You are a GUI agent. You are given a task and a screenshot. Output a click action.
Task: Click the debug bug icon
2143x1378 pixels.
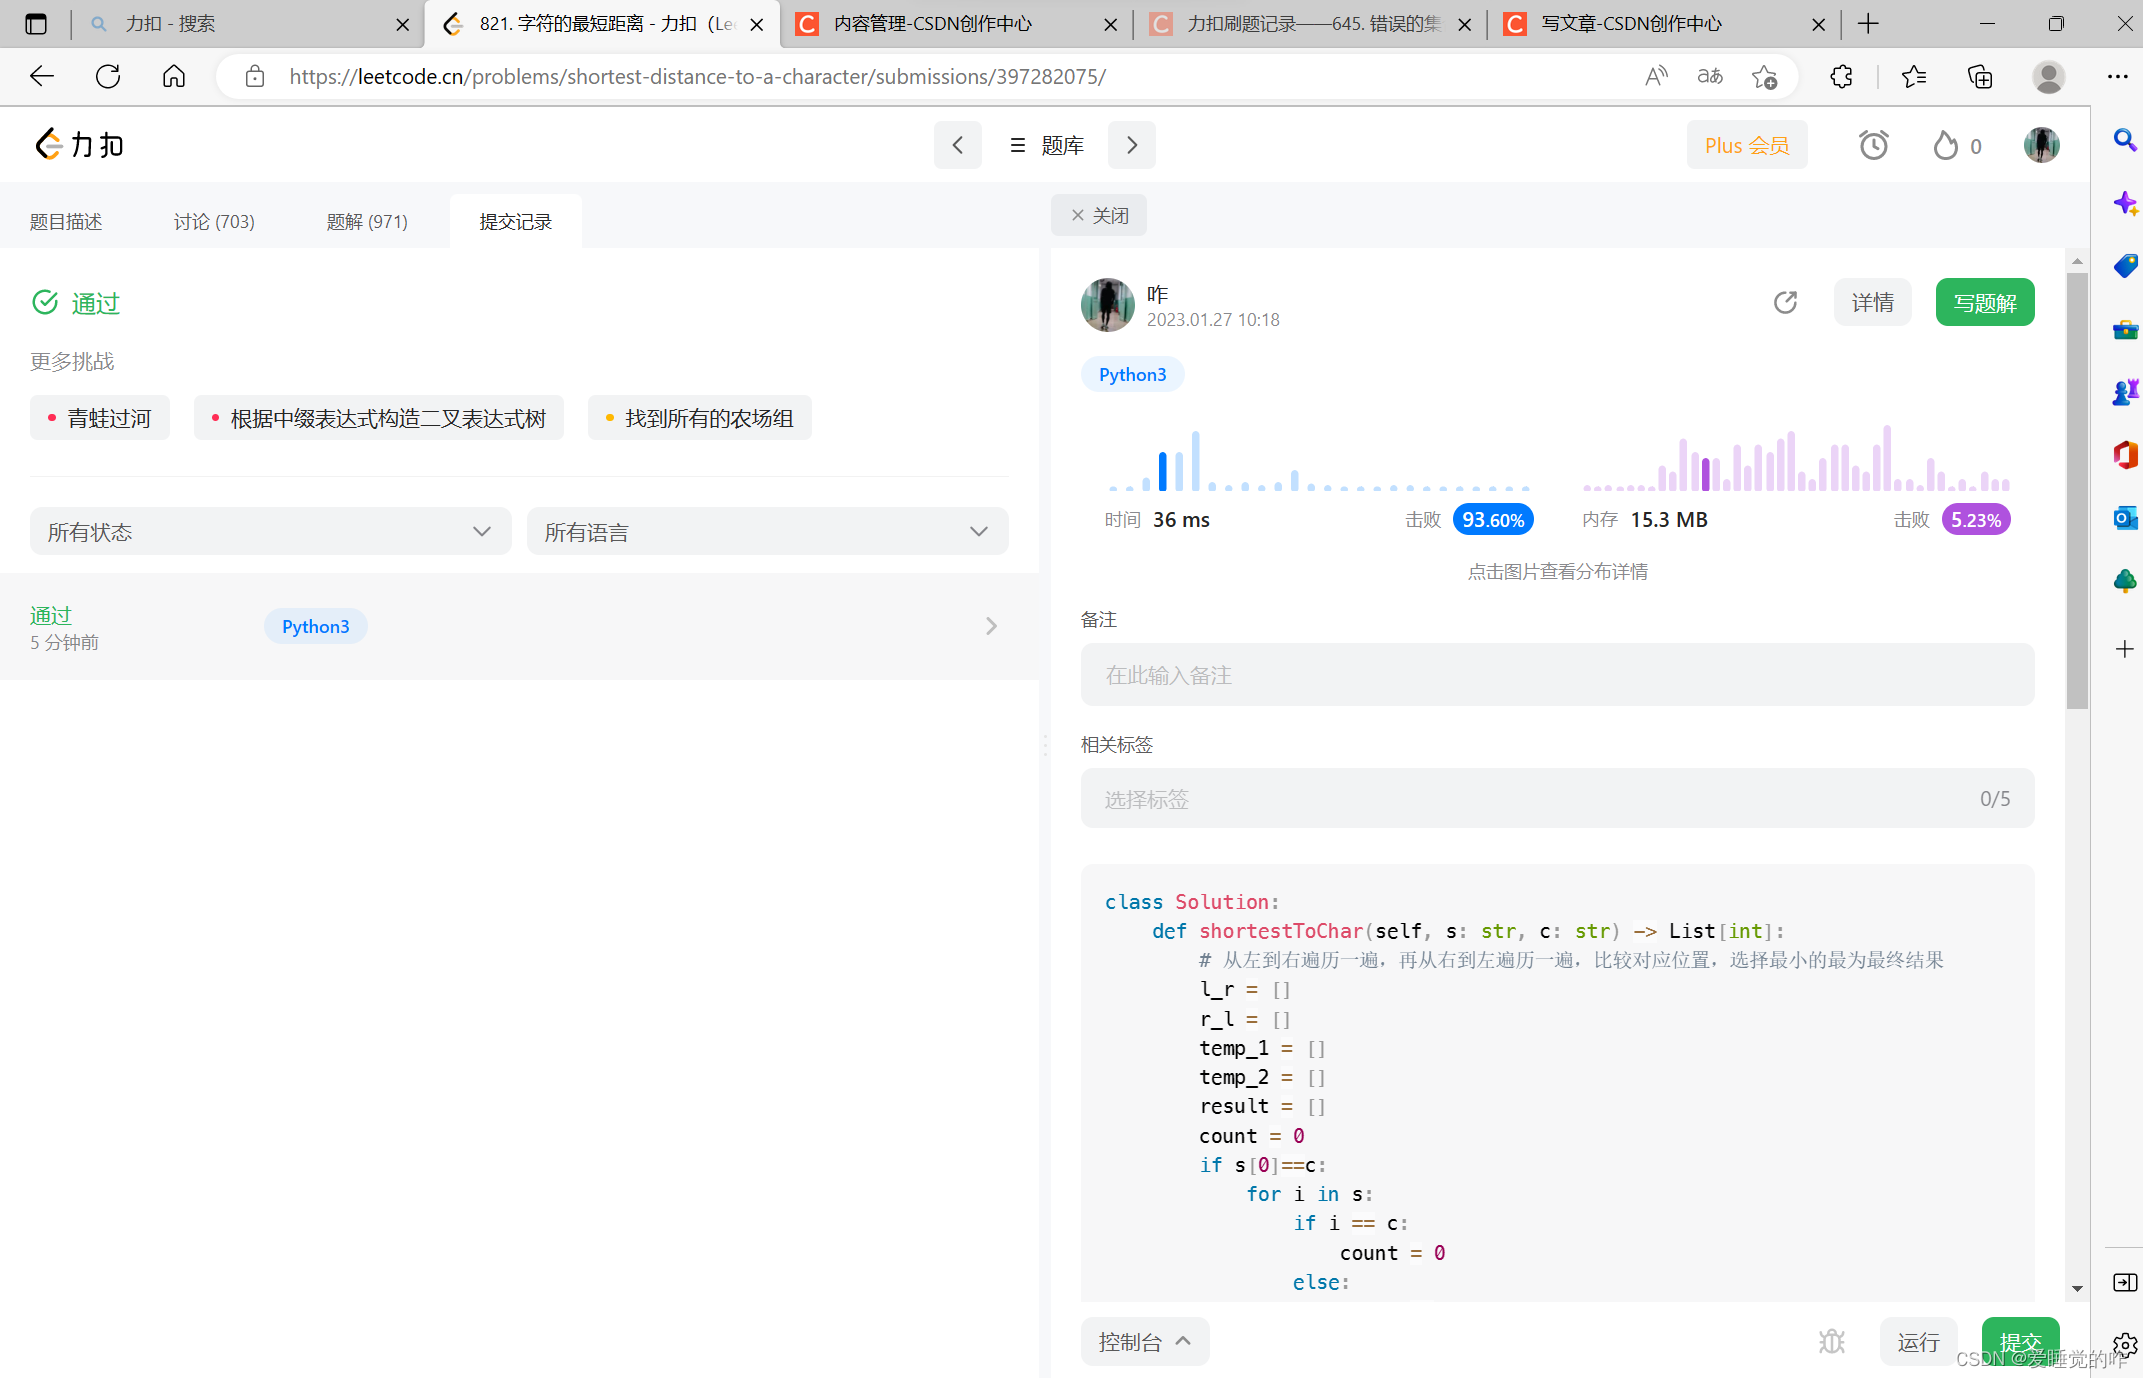click(x=1832, y=1341)
